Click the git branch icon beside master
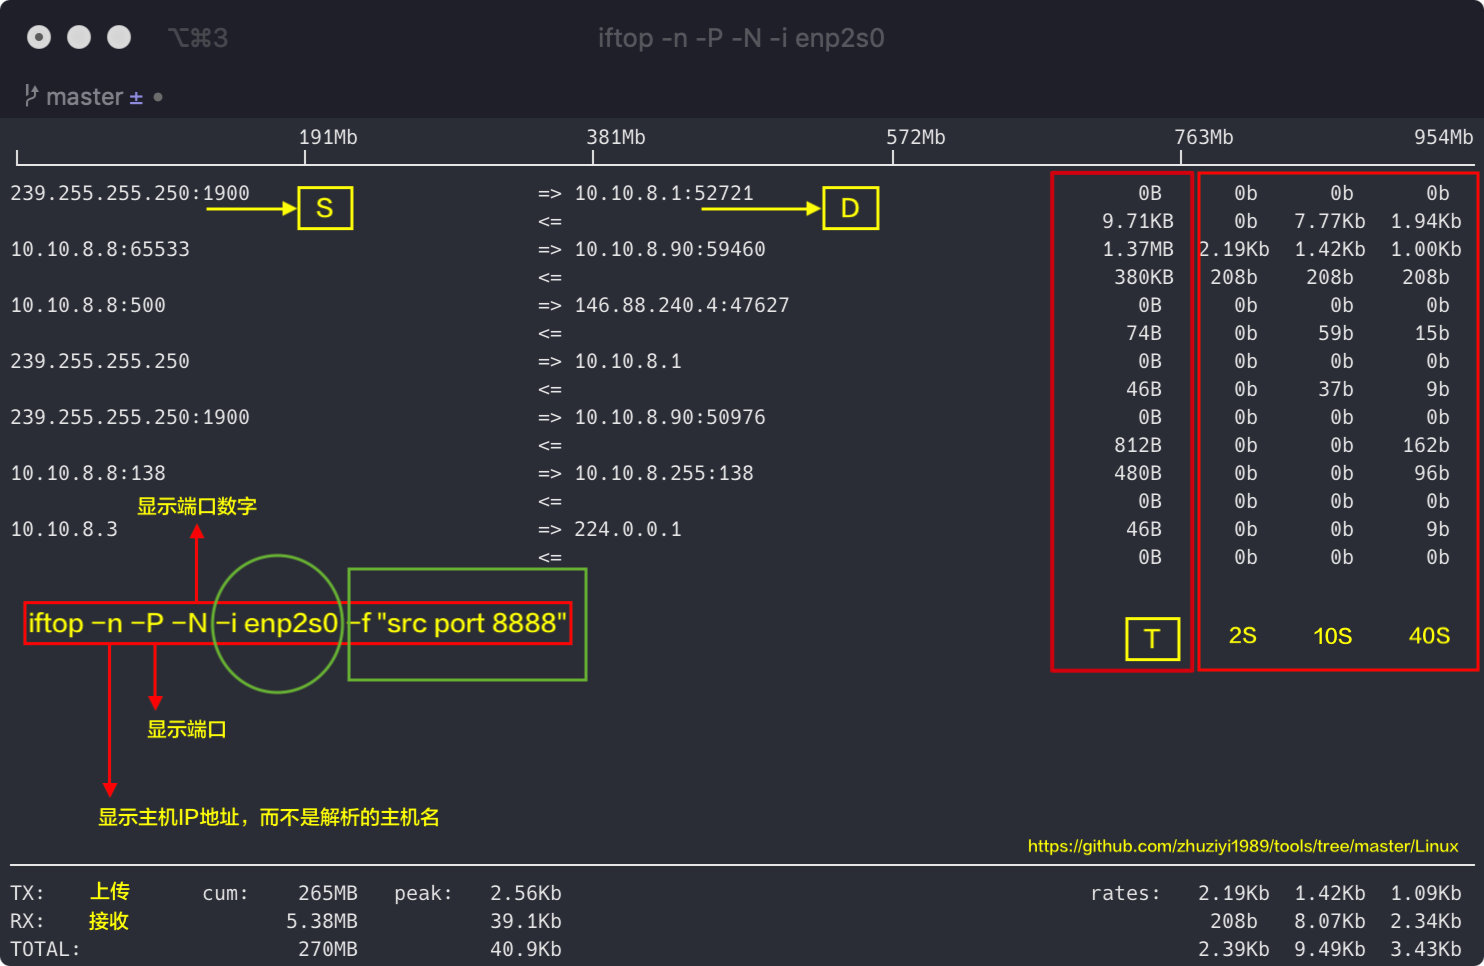This screenshot has height=966, width=1484. (32, 96)
